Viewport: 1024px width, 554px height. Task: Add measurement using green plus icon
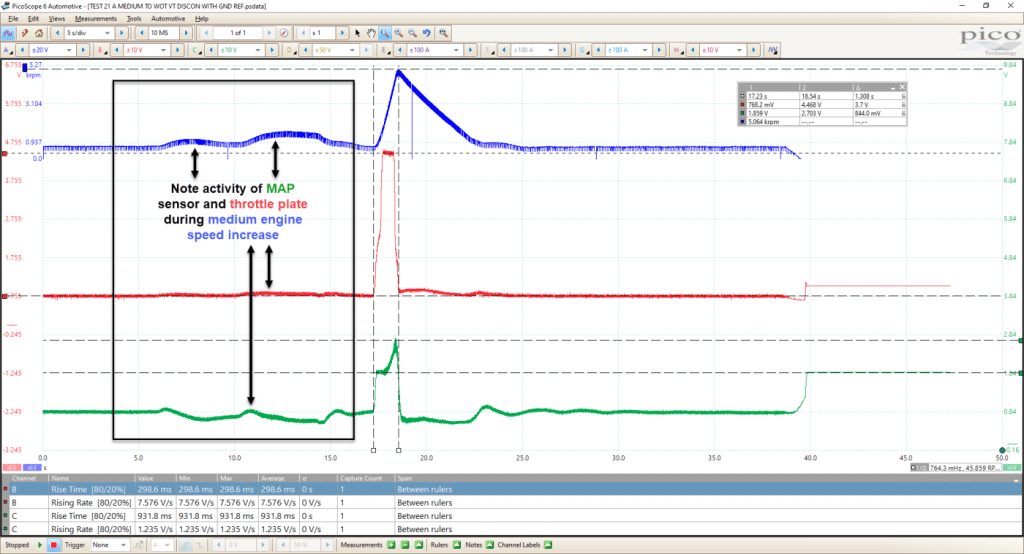[x=391, y=545]
